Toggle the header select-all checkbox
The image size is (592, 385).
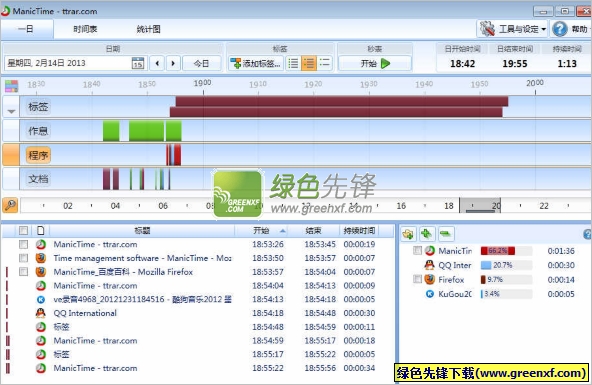pyautogui.click(x=23, y=230)
